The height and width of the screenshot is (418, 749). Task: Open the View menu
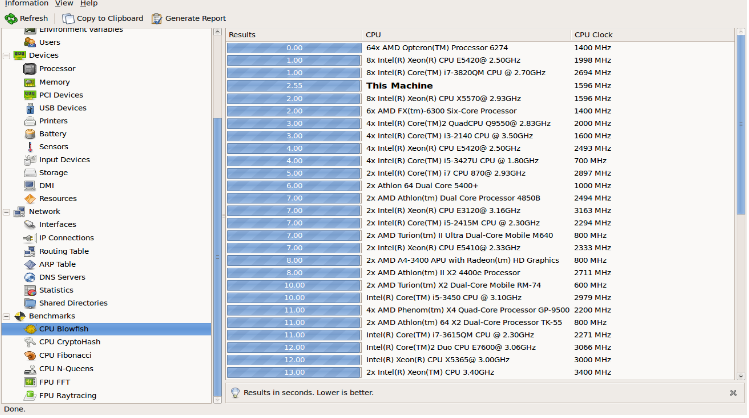[63, 4]
